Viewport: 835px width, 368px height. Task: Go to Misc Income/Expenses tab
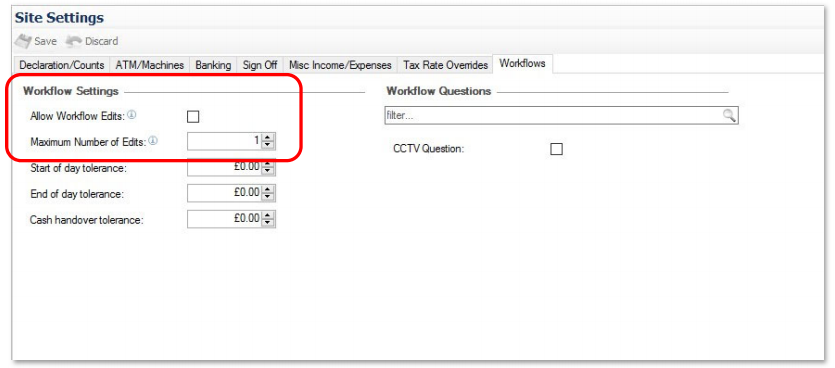coord(340,65)
